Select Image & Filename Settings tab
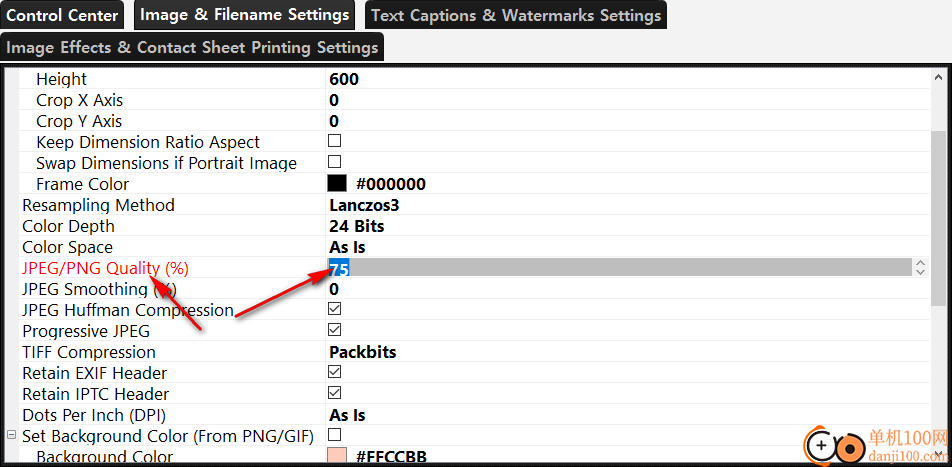This screenshot has width=952, height=467. click(244, 15)
